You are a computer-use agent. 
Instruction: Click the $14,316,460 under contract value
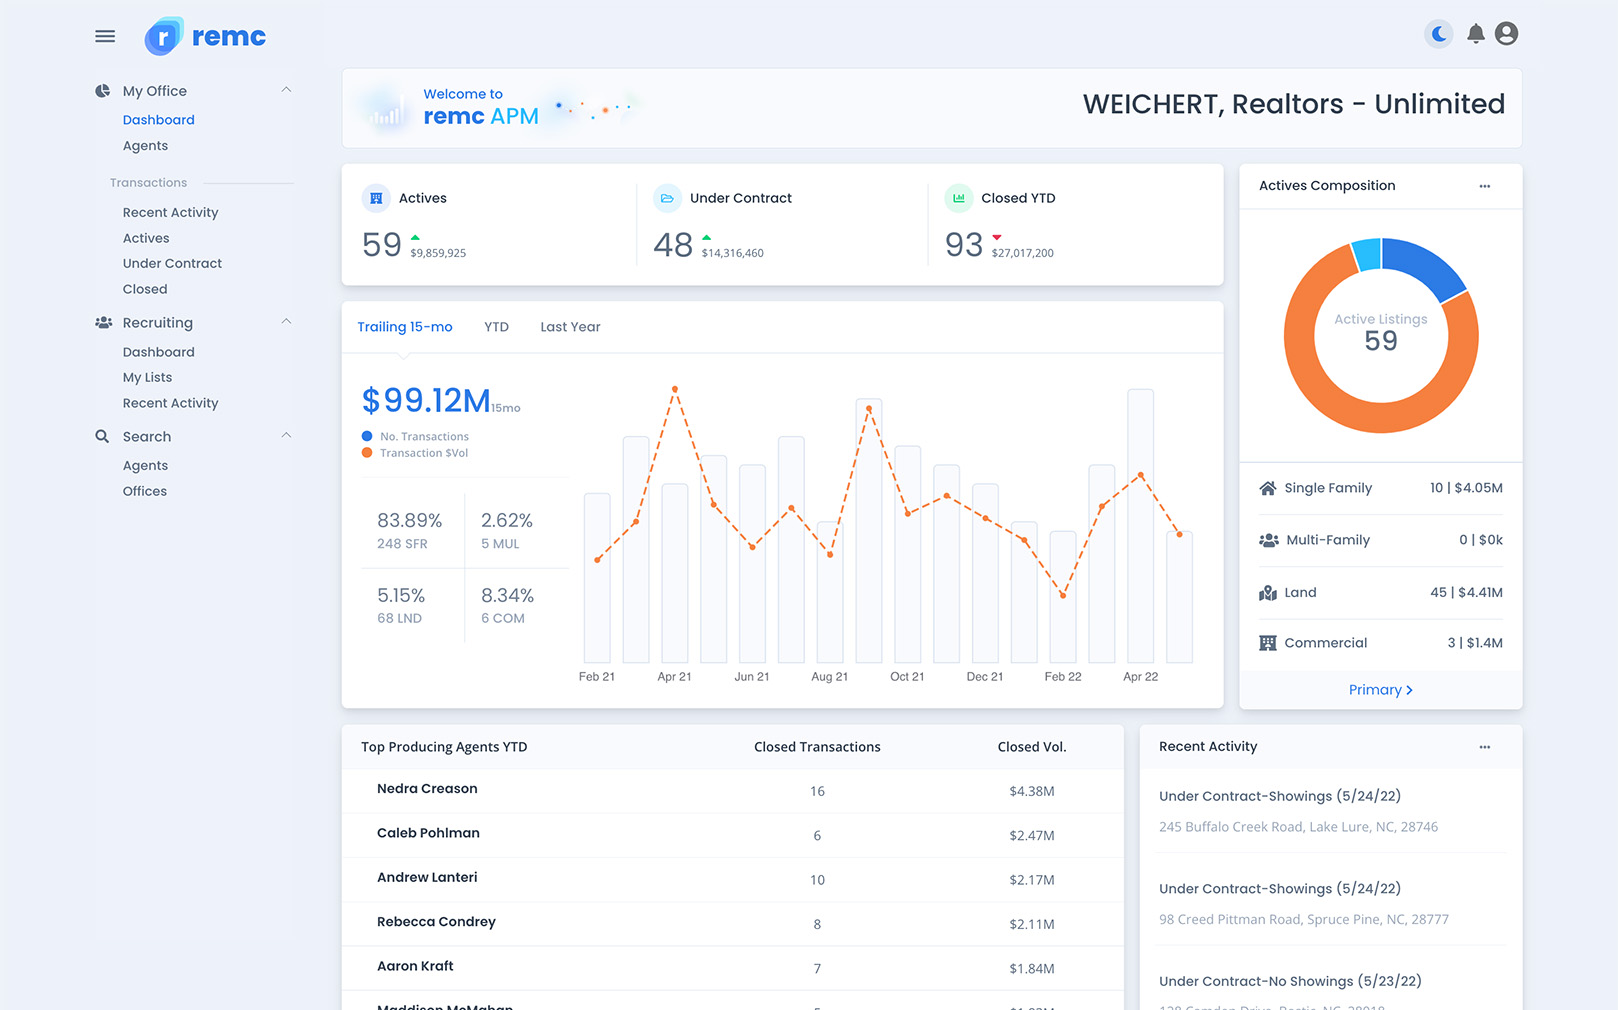click(732, 254)
